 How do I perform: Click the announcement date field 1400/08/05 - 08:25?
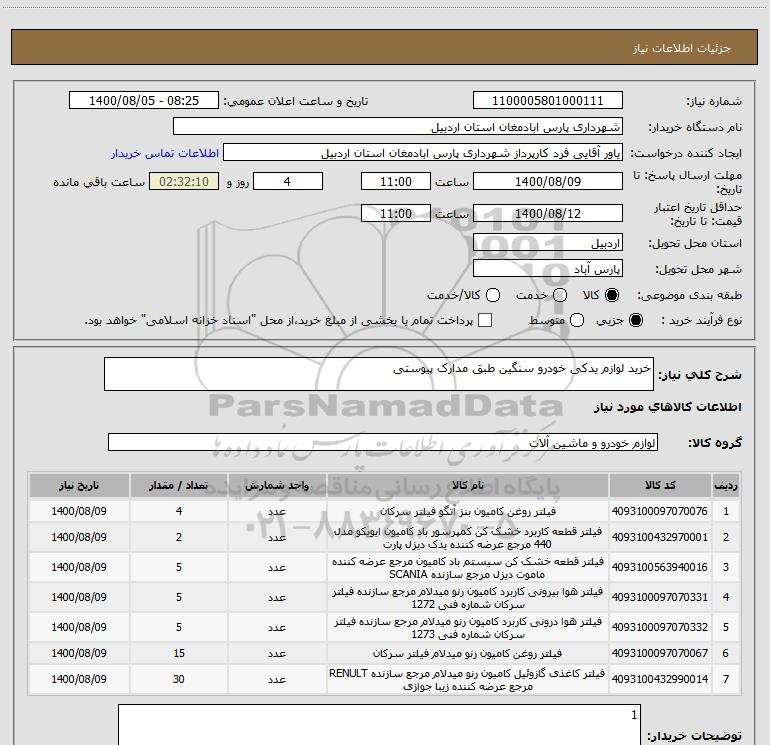[x=144, y=101]
